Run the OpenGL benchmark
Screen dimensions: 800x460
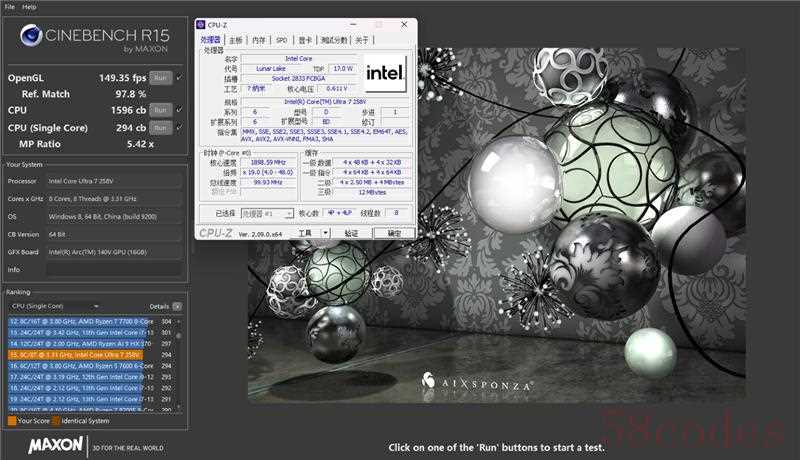(x=159, y=76)
